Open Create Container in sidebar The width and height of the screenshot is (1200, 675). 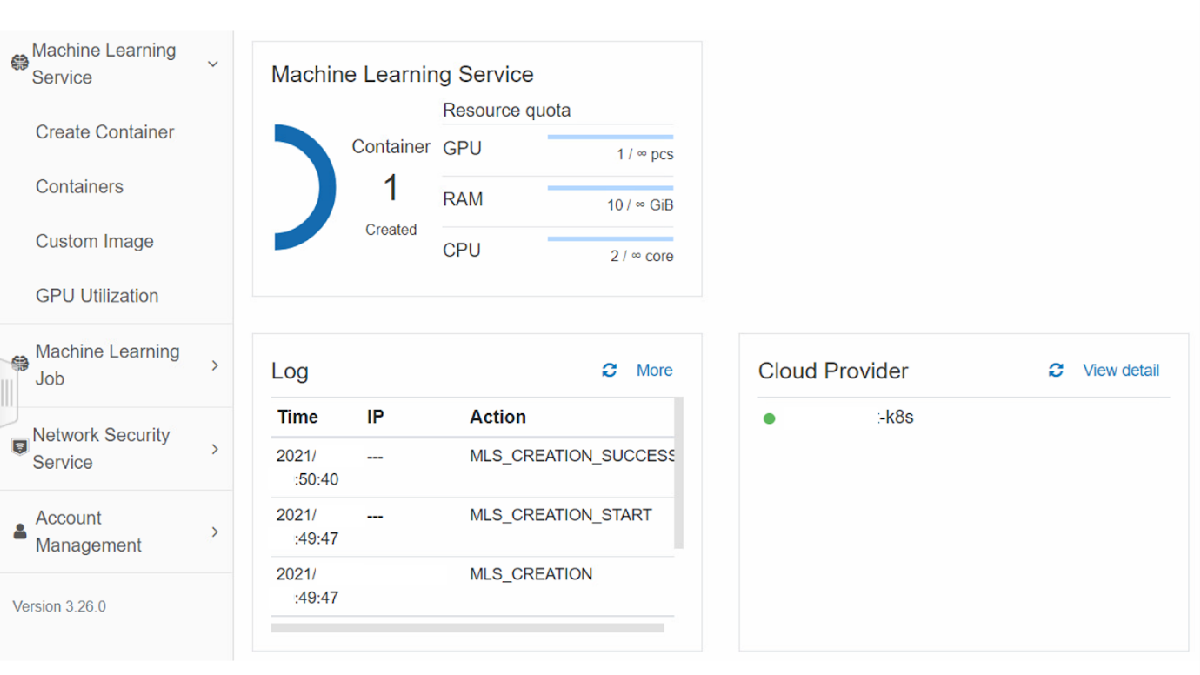coord(105,132)
